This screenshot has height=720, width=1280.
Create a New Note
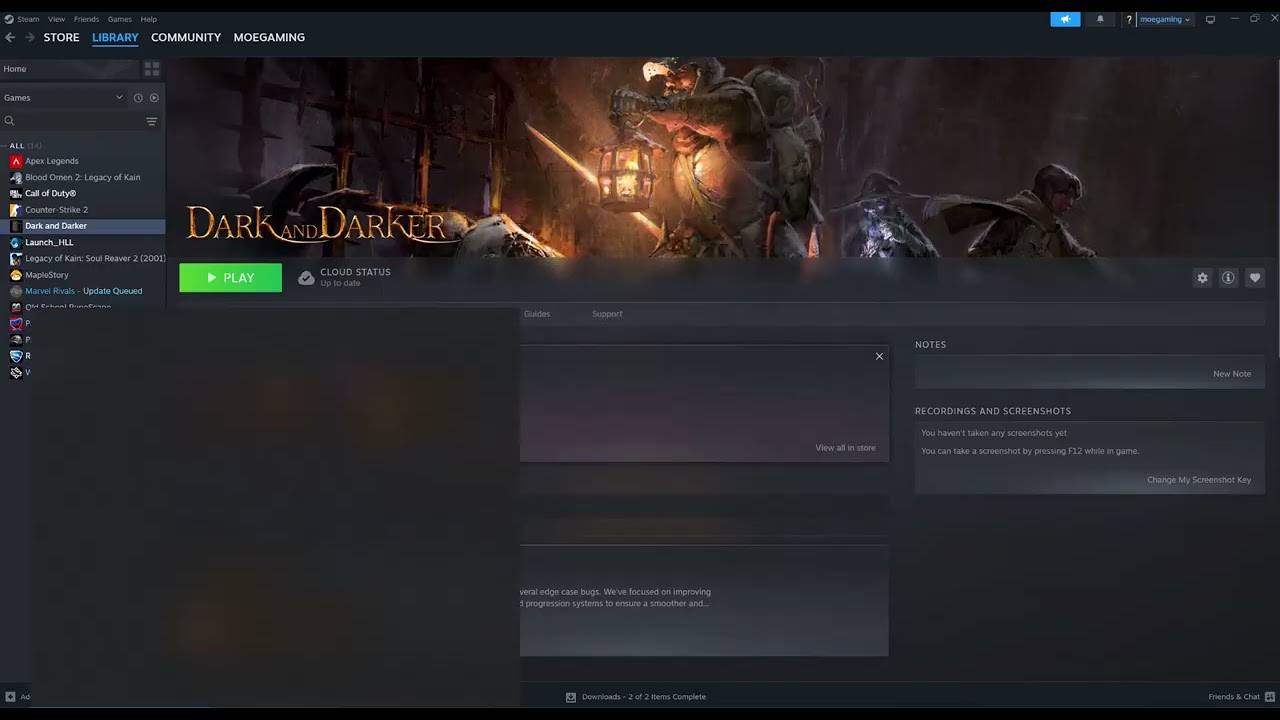[1232, 374]
